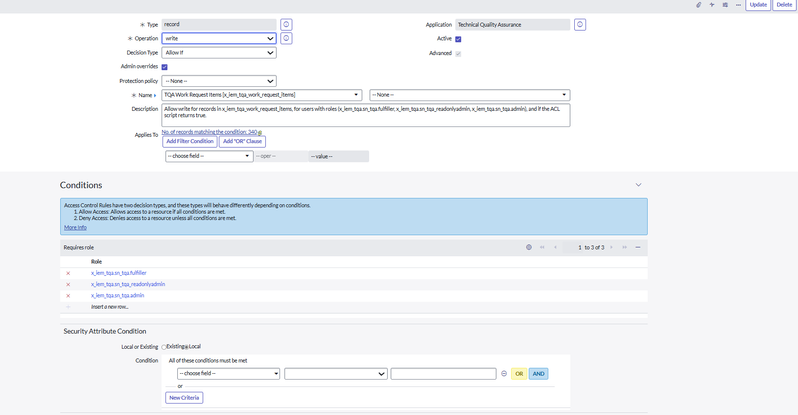The width and height of the screenshot is (798, 415).
Task: Go to previous page of Requires role list
Action: [x=555, y=247]
